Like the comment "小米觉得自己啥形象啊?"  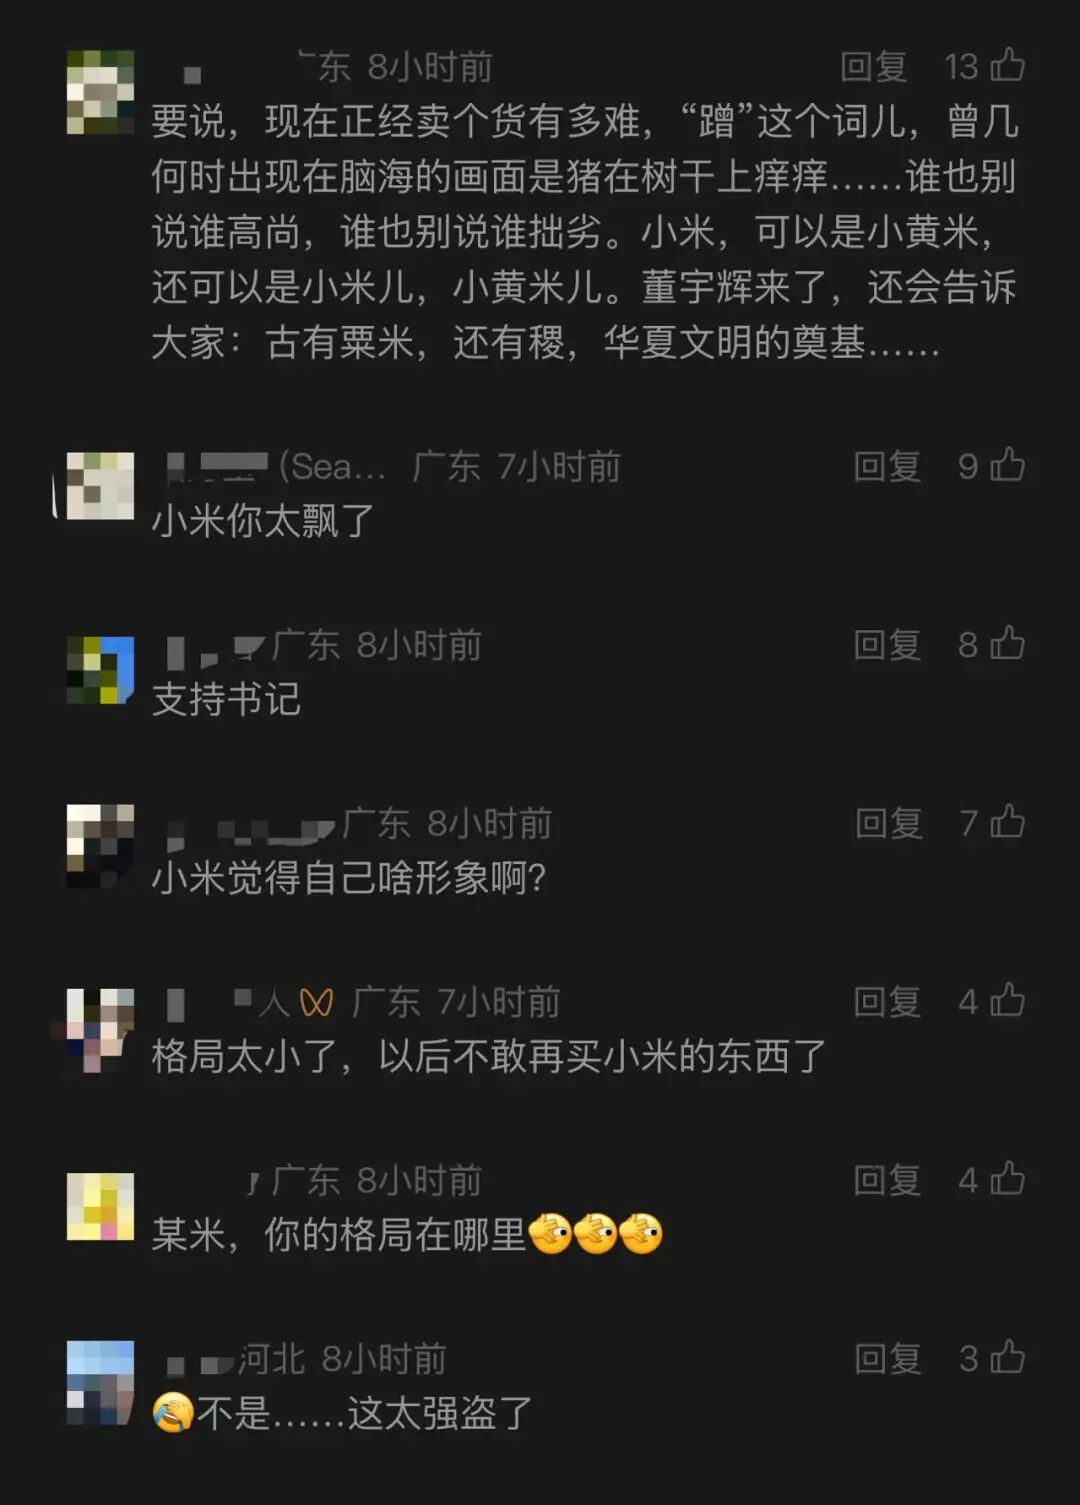click(1007, 822)
